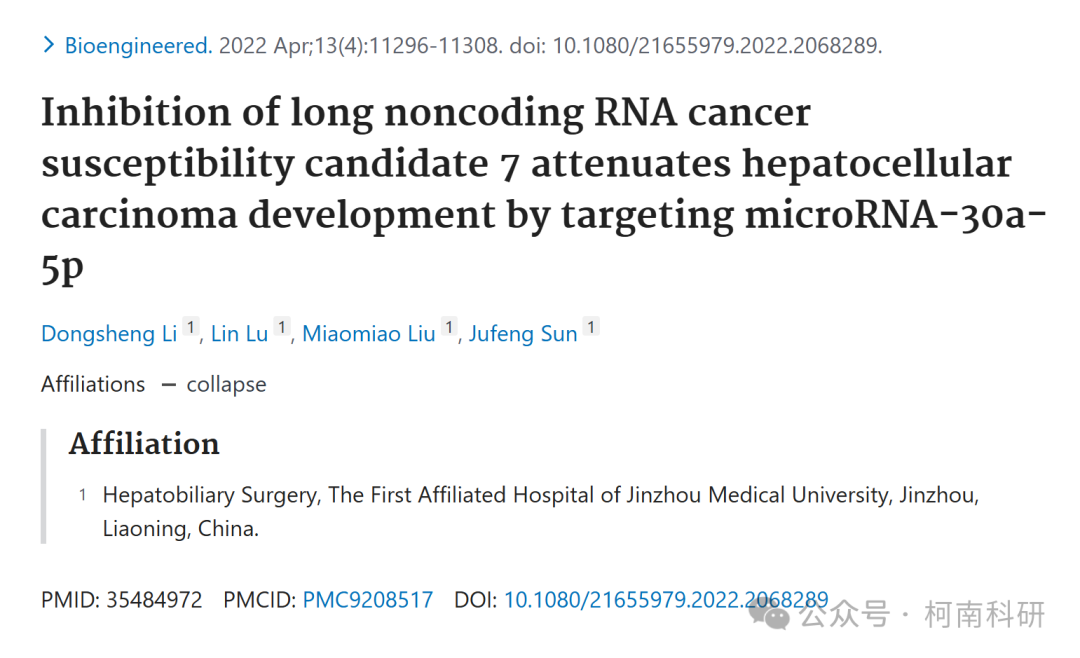Click affiliation superscript 1 after Jufeng Sun
The image size is (1080, 658).
click(591, 327)
